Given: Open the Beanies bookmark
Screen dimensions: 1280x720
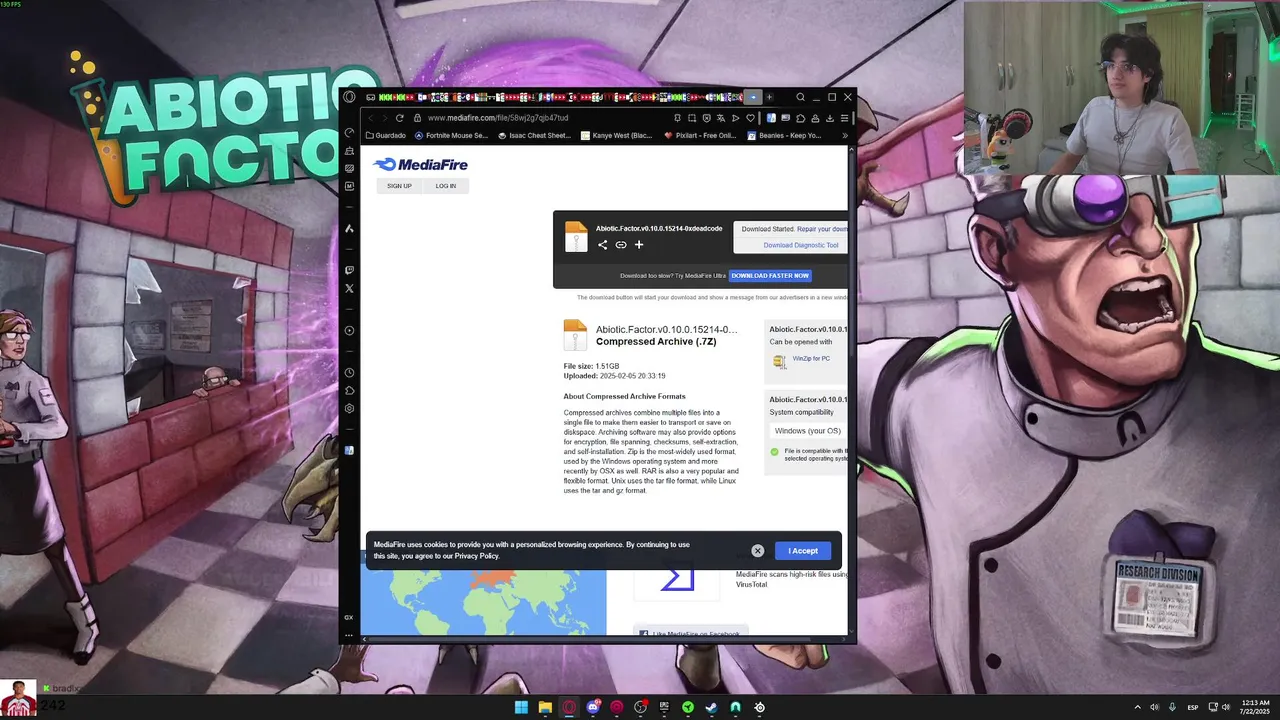Looking at the screenshot, I should (784, 135).
